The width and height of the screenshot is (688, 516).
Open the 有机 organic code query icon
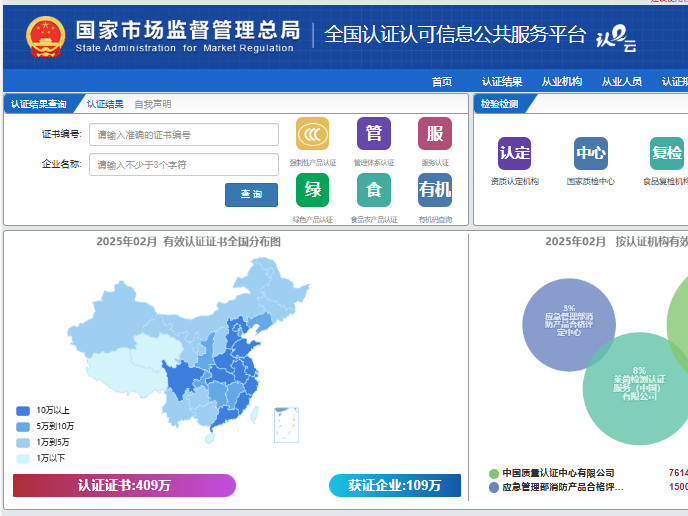(x=435, y=190)
